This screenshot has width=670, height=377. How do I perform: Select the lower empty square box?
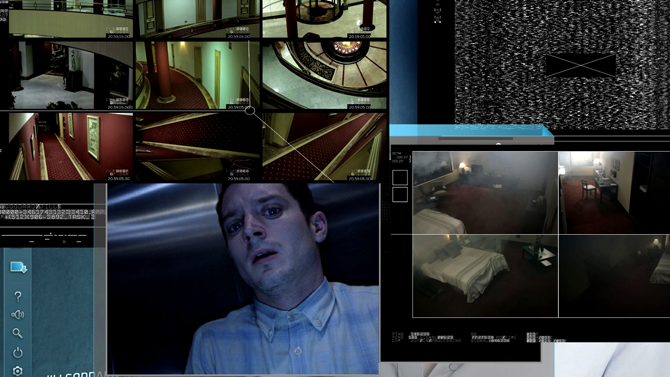click(x=400, y=194)
